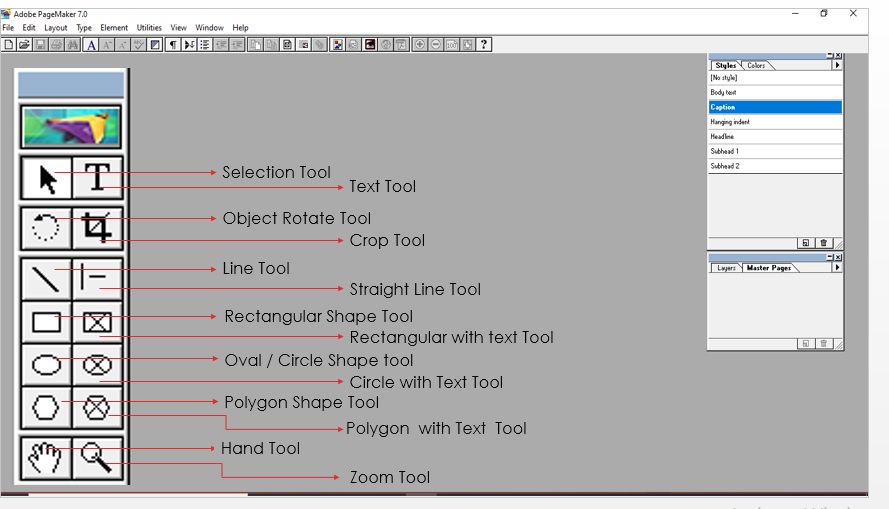Image resolution: width=889 pixels, height=509 pixels.
Task: Click the New Style button in Styles palette
Action: click(805, 243)
